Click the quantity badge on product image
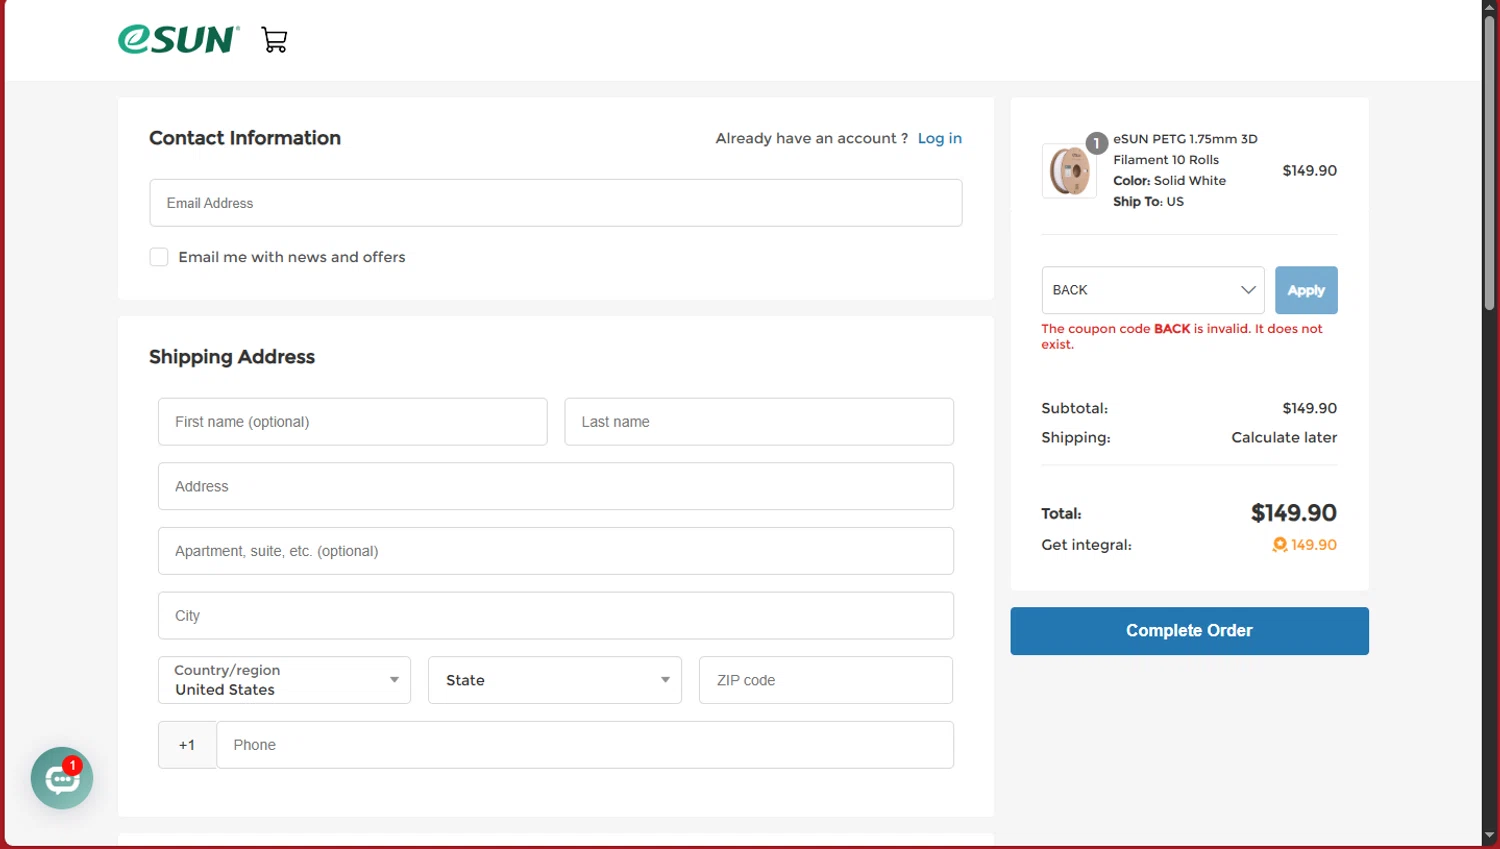 1097,143
